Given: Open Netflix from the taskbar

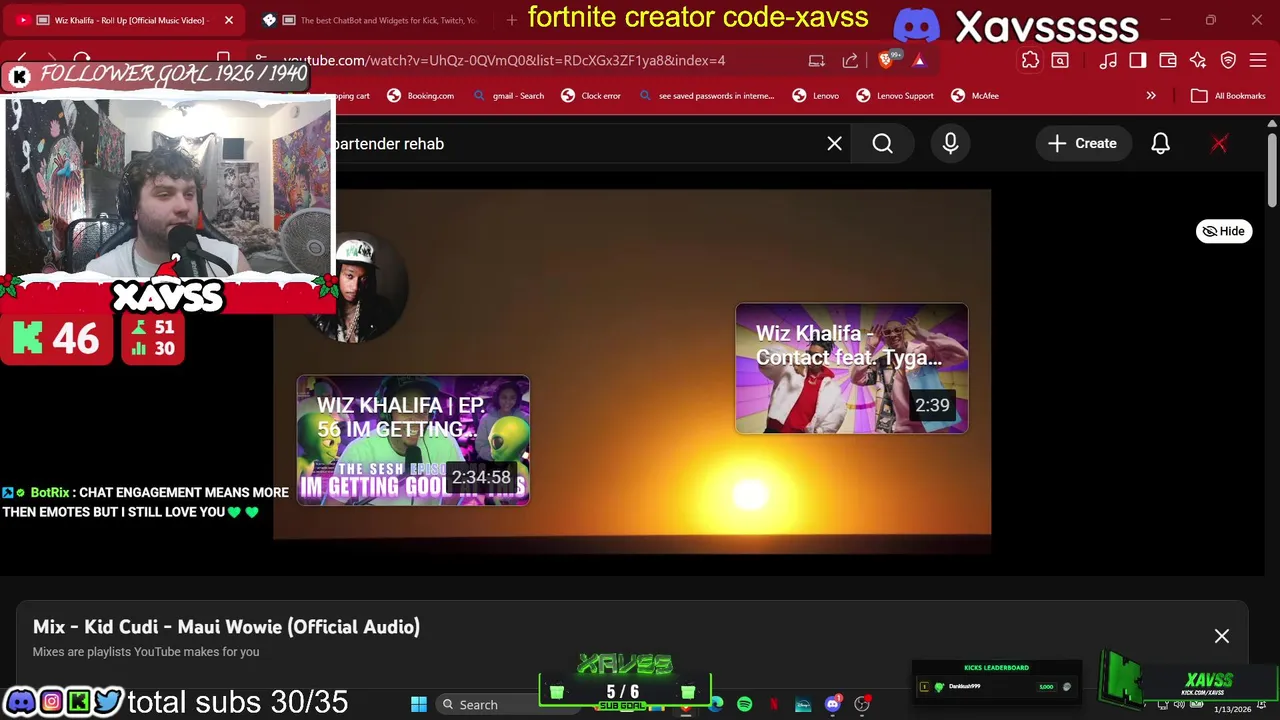Looking at the screenshot, I should click(773, 704).
